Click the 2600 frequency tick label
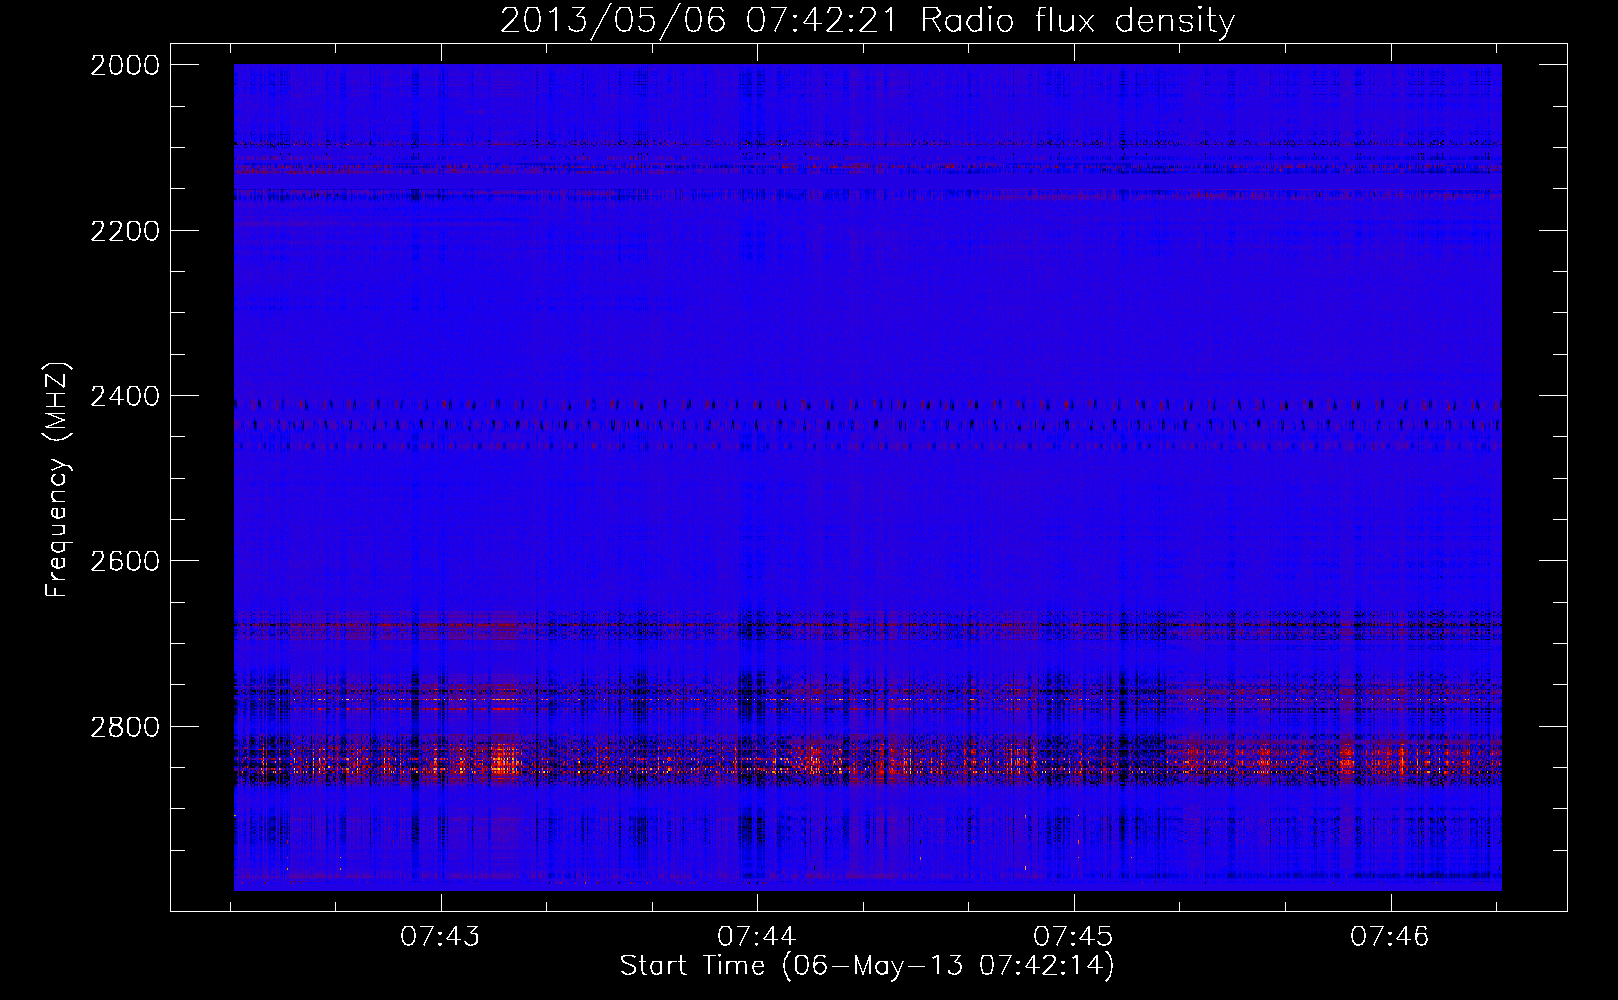Viewport: 1618px width, 1000px height. click(124, 561)
